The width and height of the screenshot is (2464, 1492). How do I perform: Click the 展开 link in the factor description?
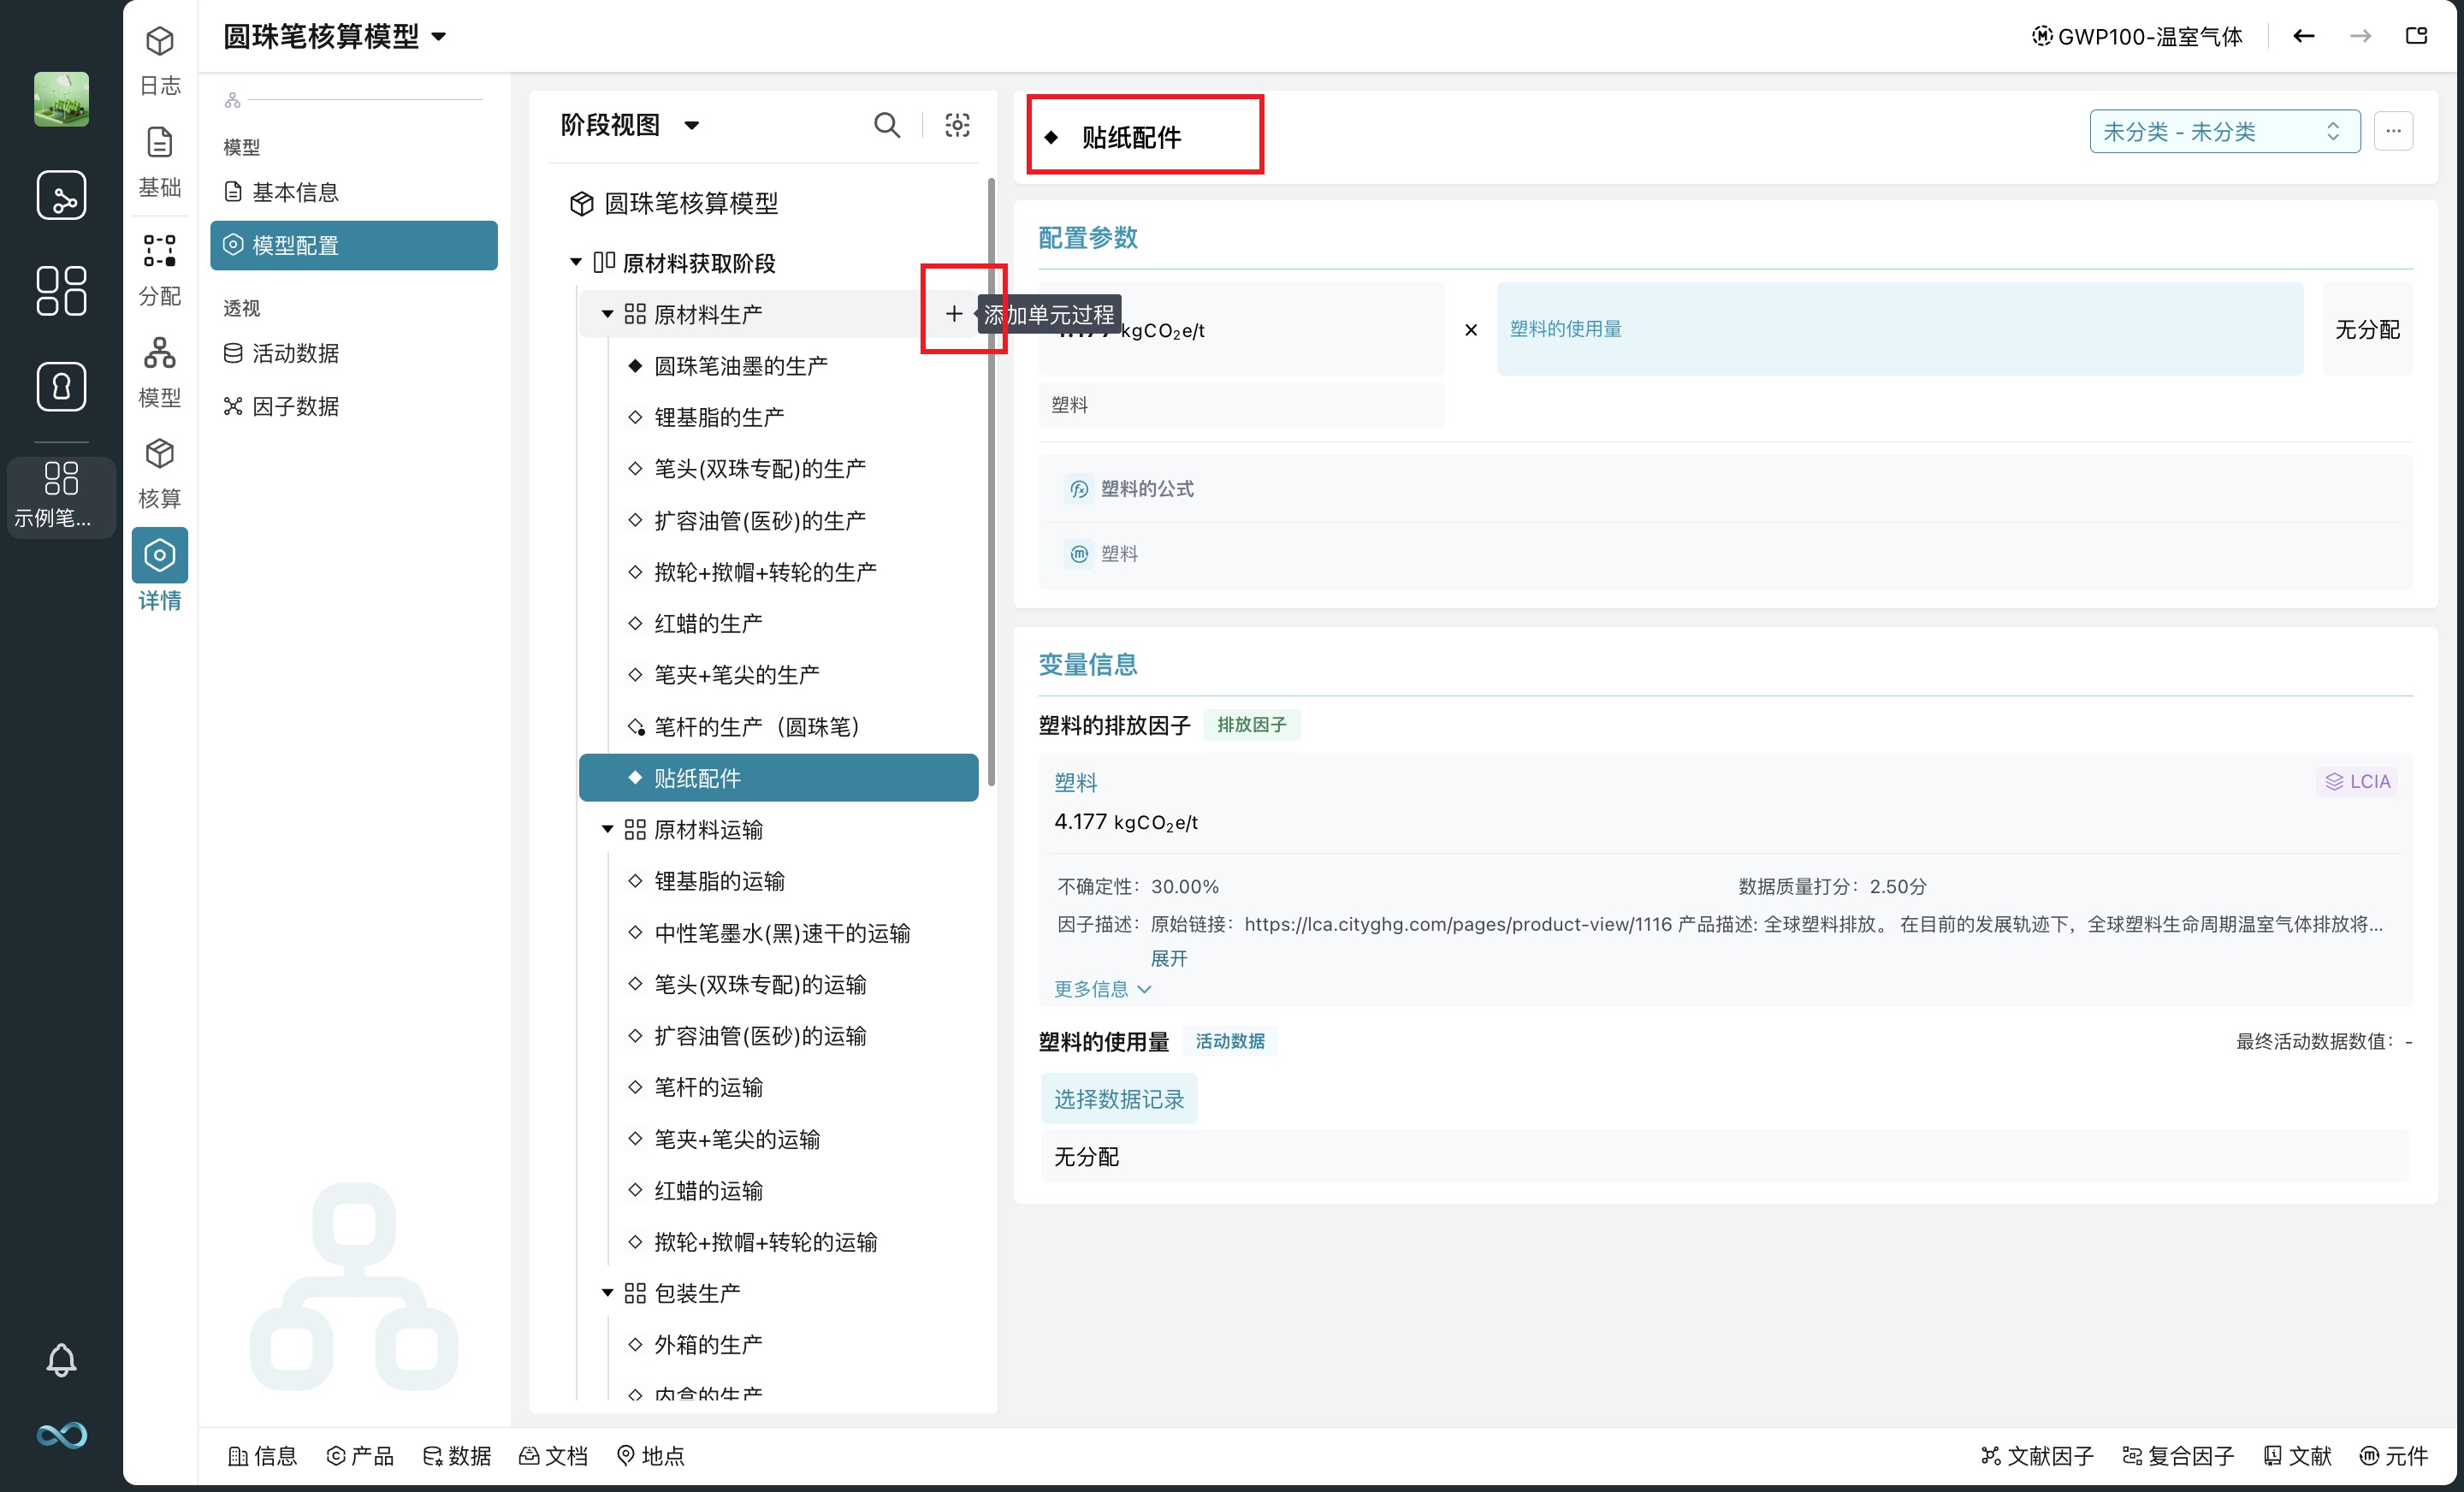[1168, 958]
